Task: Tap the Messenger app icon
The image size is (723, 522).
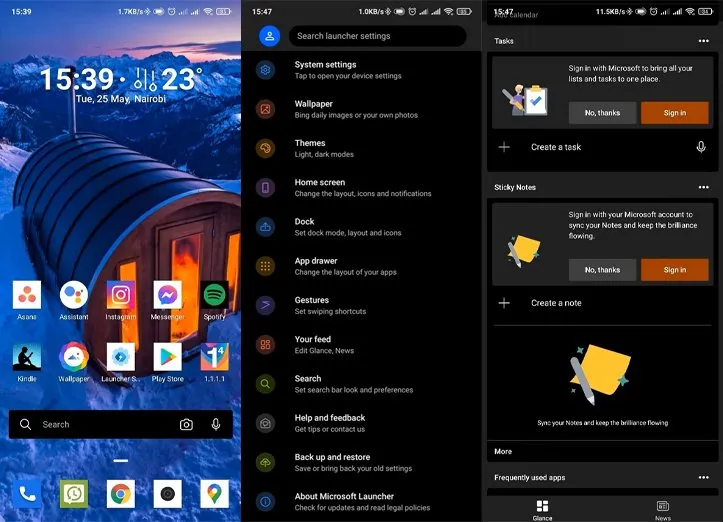Action: [167, 295]
